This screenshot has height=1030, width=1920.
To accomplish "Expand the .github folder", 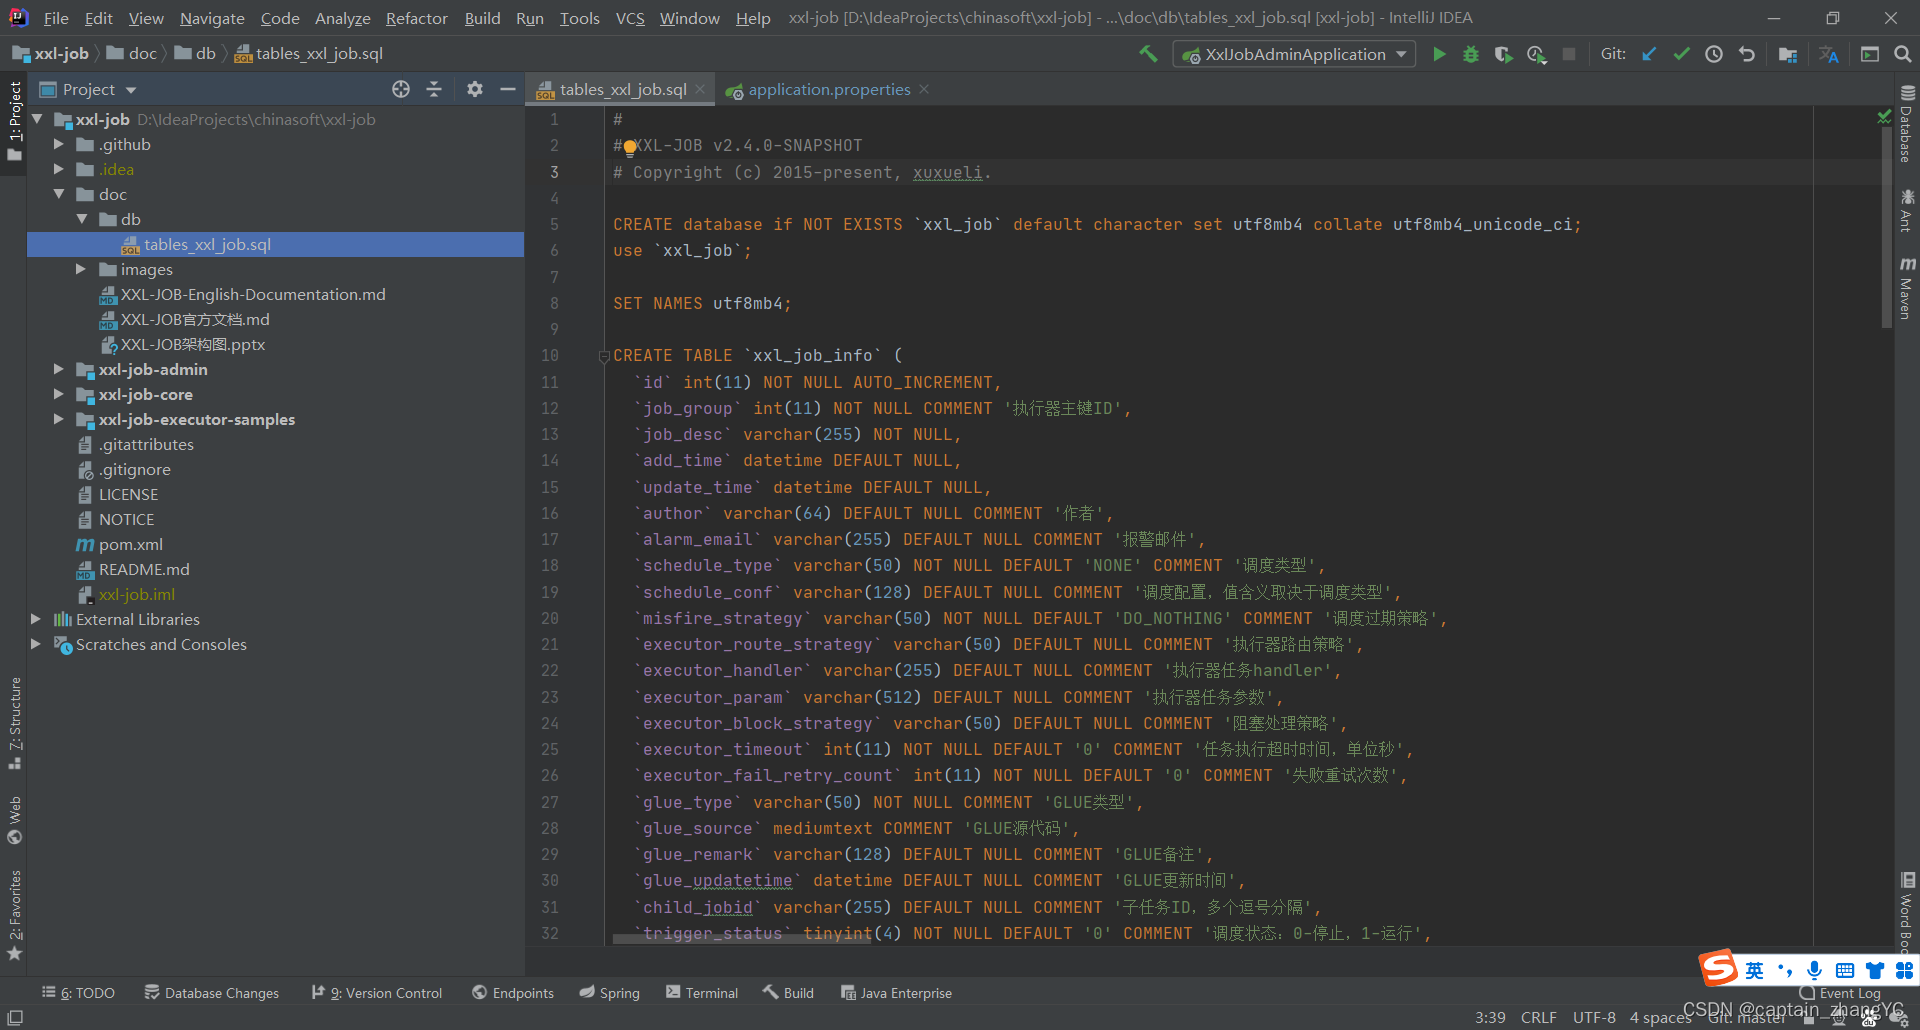I will point(59,144).
